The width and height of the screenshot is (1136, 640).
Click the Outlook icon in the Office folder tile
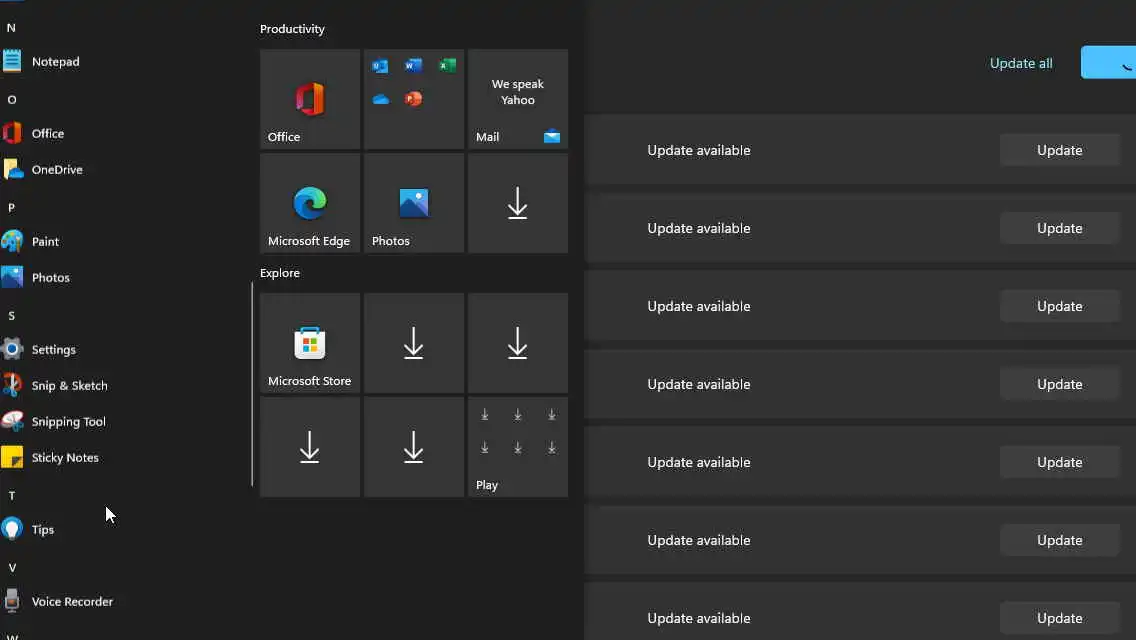click(x=380, y=66)
